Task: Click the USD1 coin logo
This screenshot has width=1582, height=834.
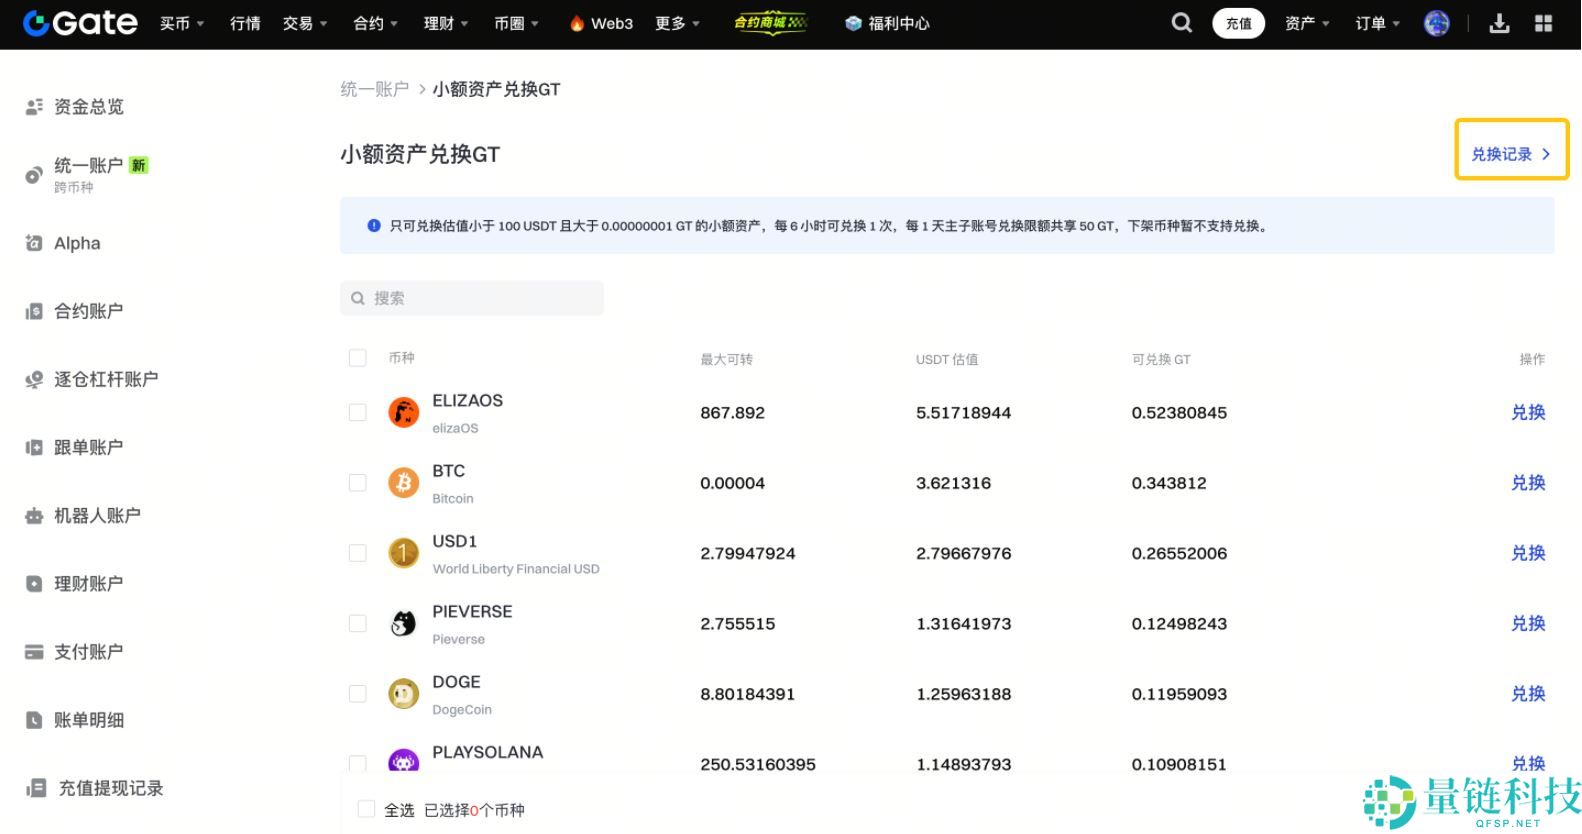Action: (403, 553)
